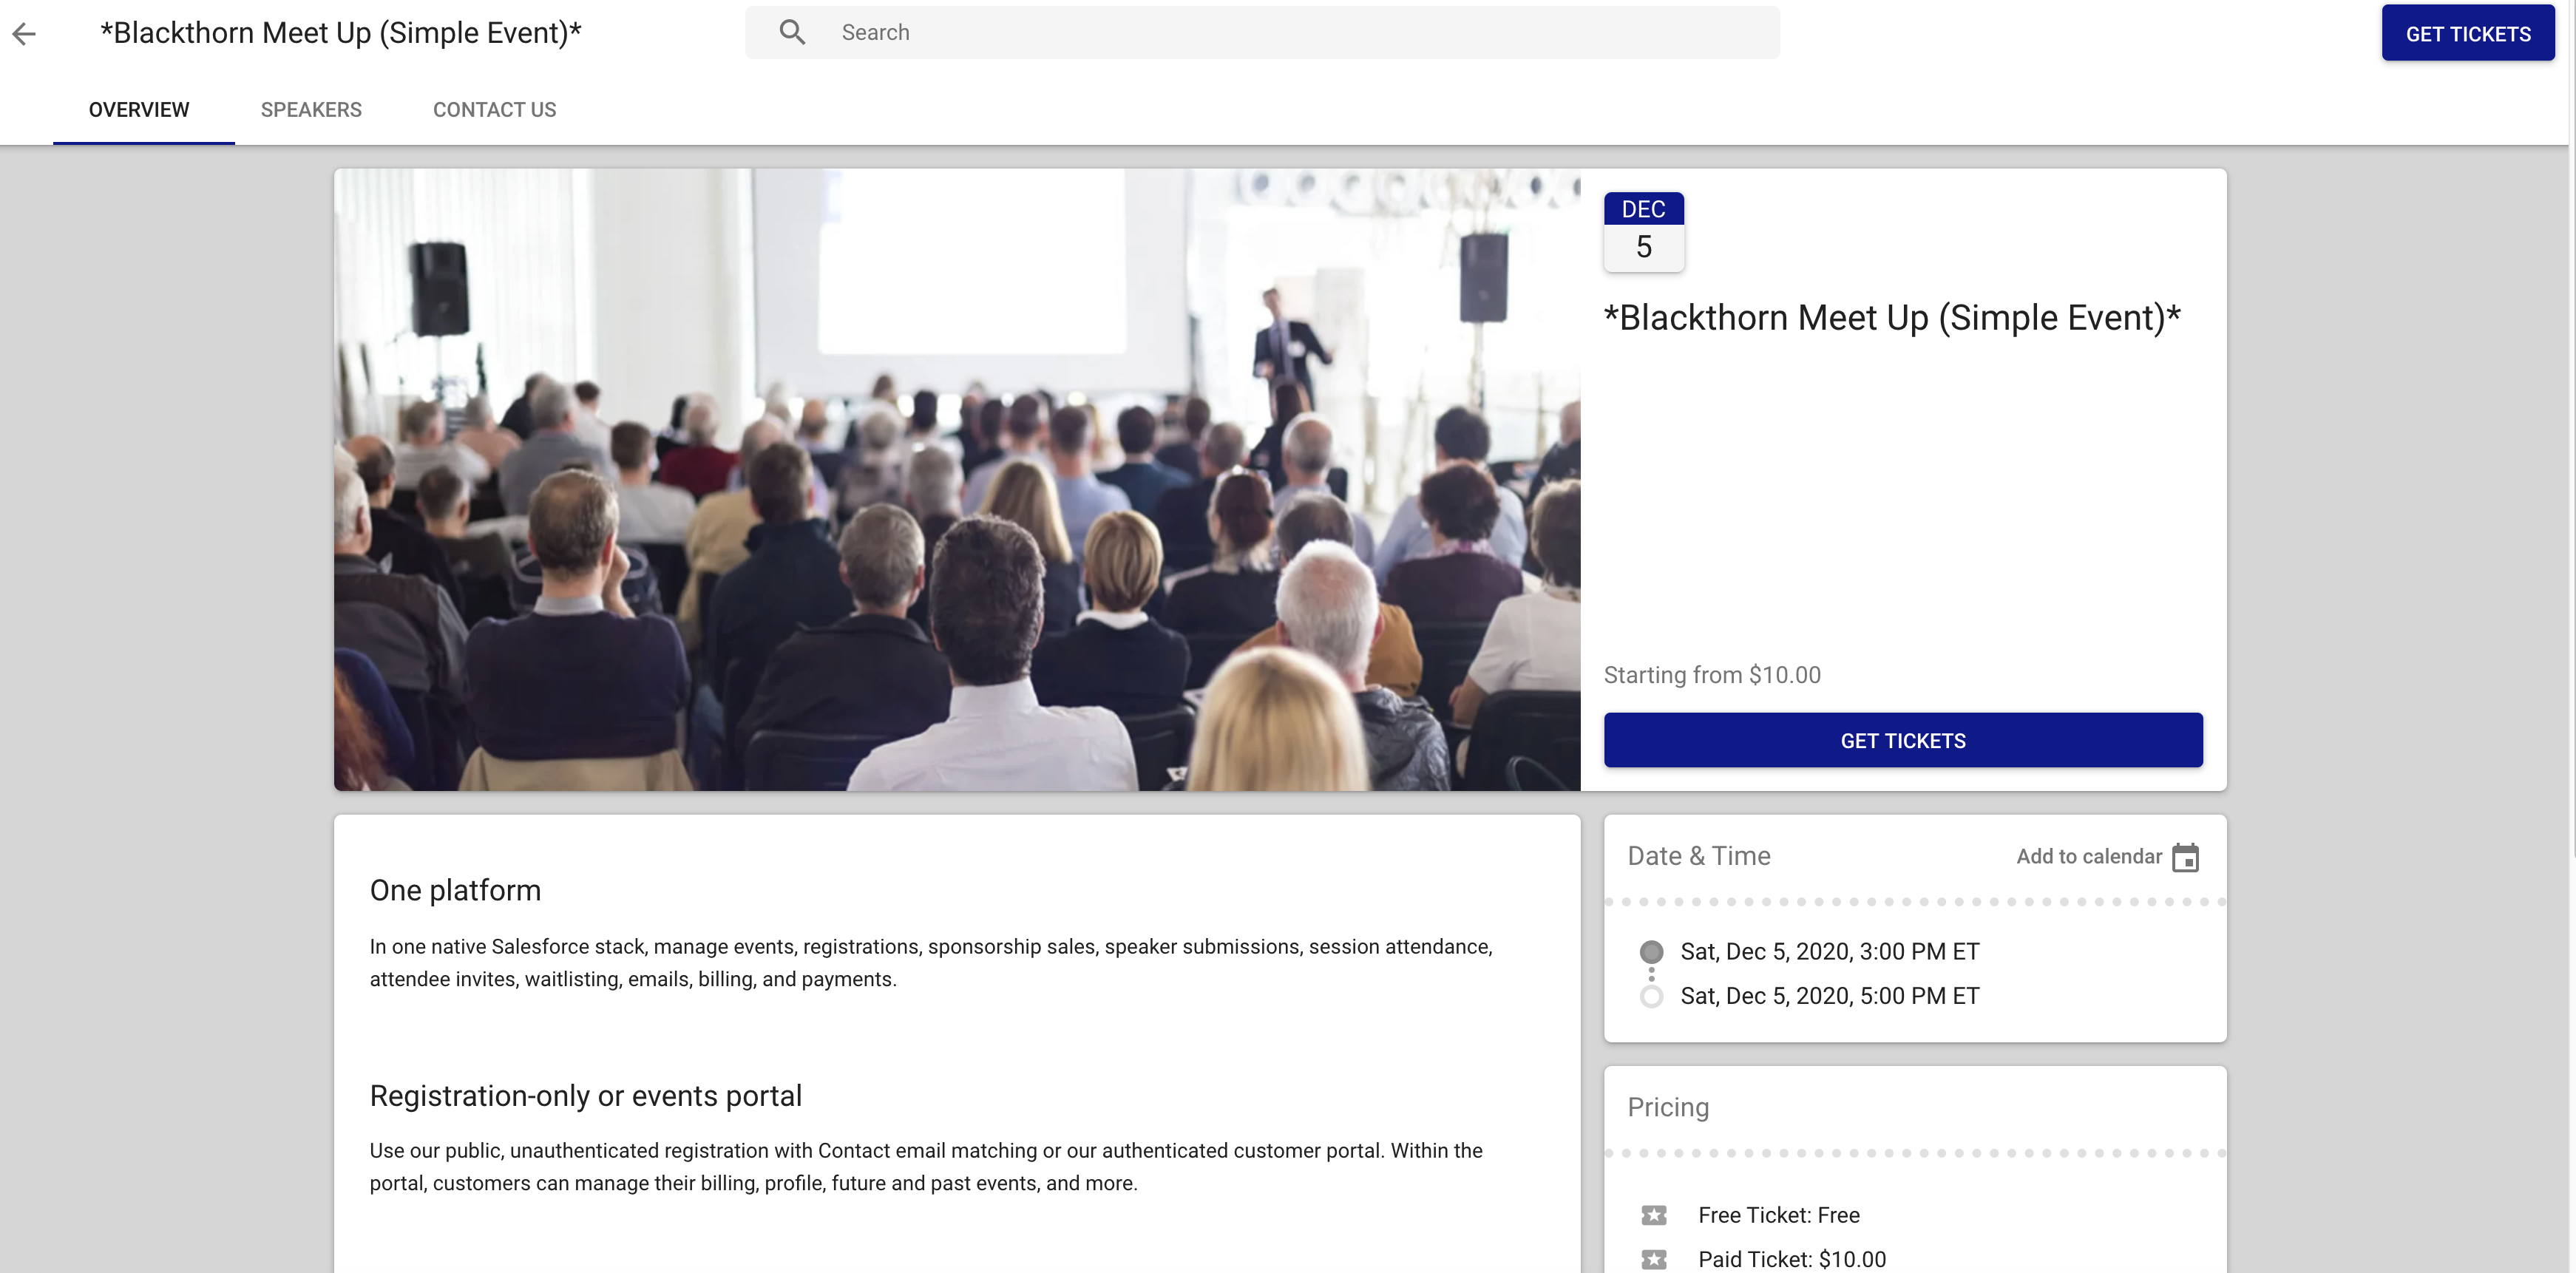The width and height of the screenshot is (2576, 1273).
Task: Click the wide Get Tickets button
Action: (x=1902, y=740)
